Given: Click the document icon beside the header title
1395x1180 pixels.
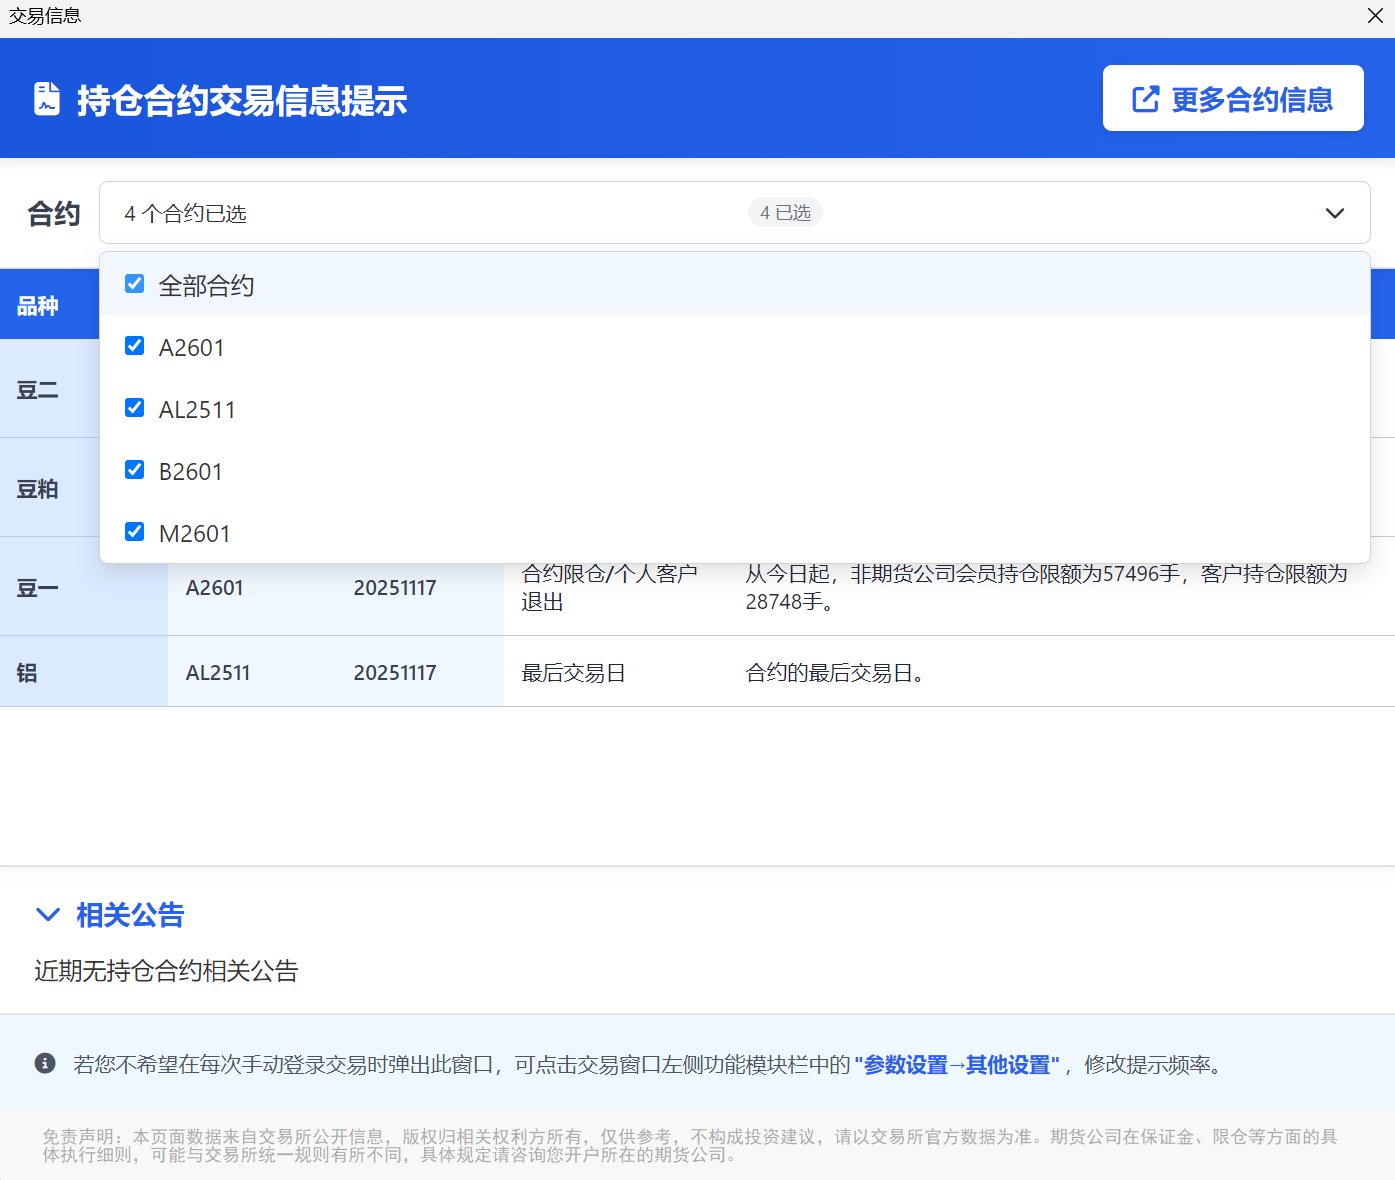Looking at the screenshot, I should click(x=47, y=99).
